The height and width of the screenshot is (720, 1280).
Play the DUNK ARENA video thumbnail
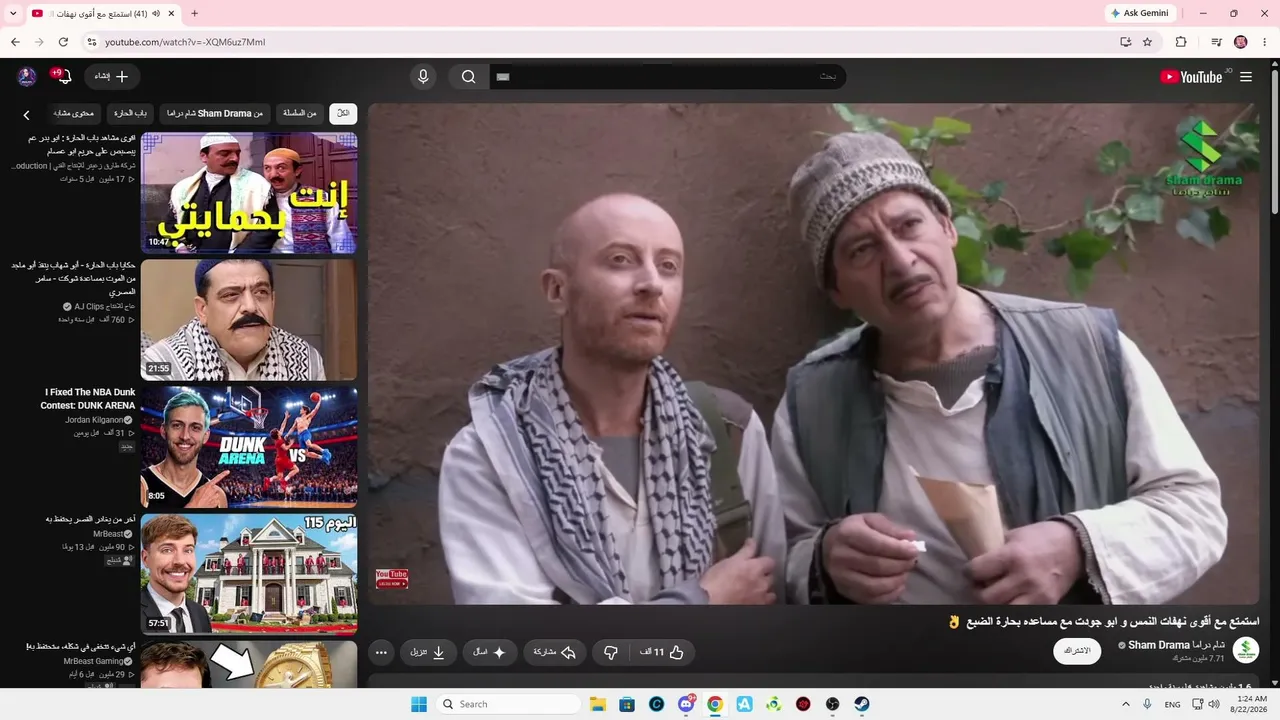249,447
